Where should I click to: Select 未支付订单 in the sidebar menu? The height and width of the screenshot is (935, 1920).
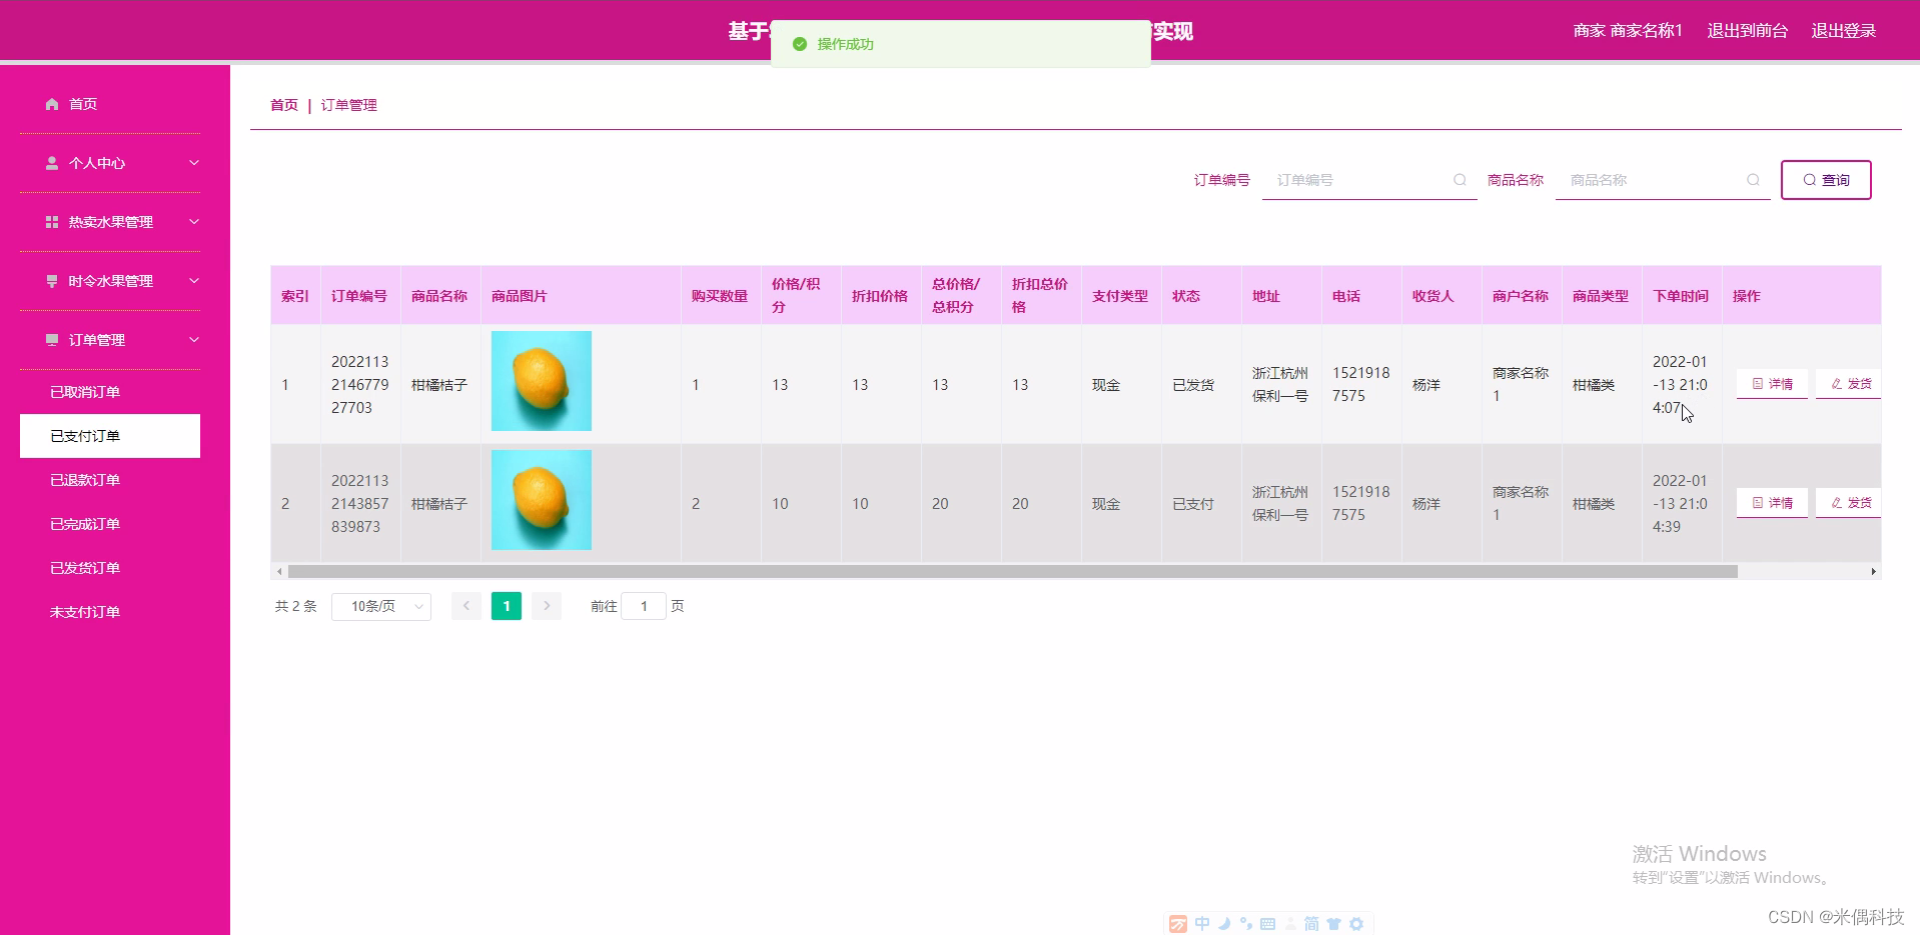click(85, 611)
